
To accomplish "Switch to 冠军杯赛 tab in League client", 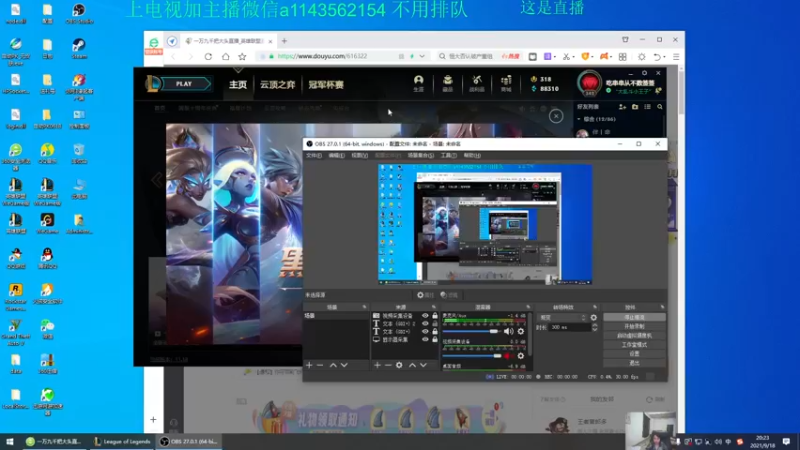I will coord(326,85).
